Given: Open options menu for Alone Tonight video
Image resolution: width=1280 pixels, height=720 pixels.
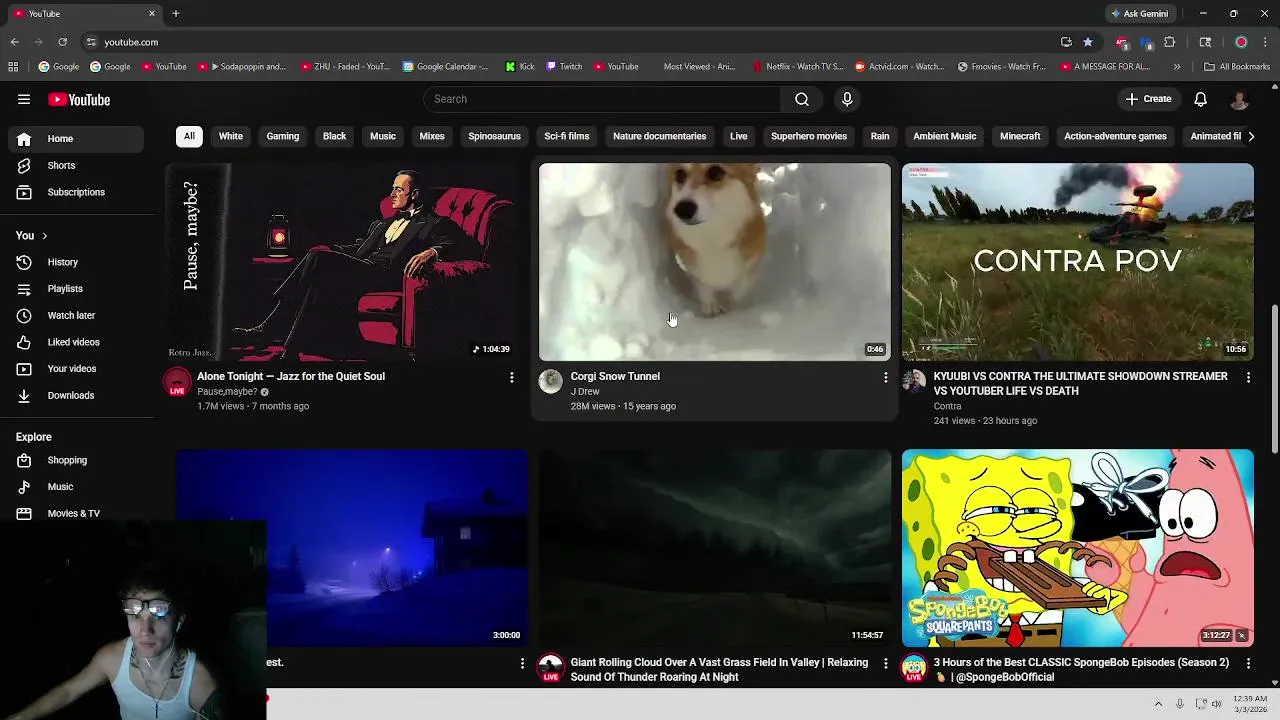Looking at the screenshot, I should coord(512,377).
